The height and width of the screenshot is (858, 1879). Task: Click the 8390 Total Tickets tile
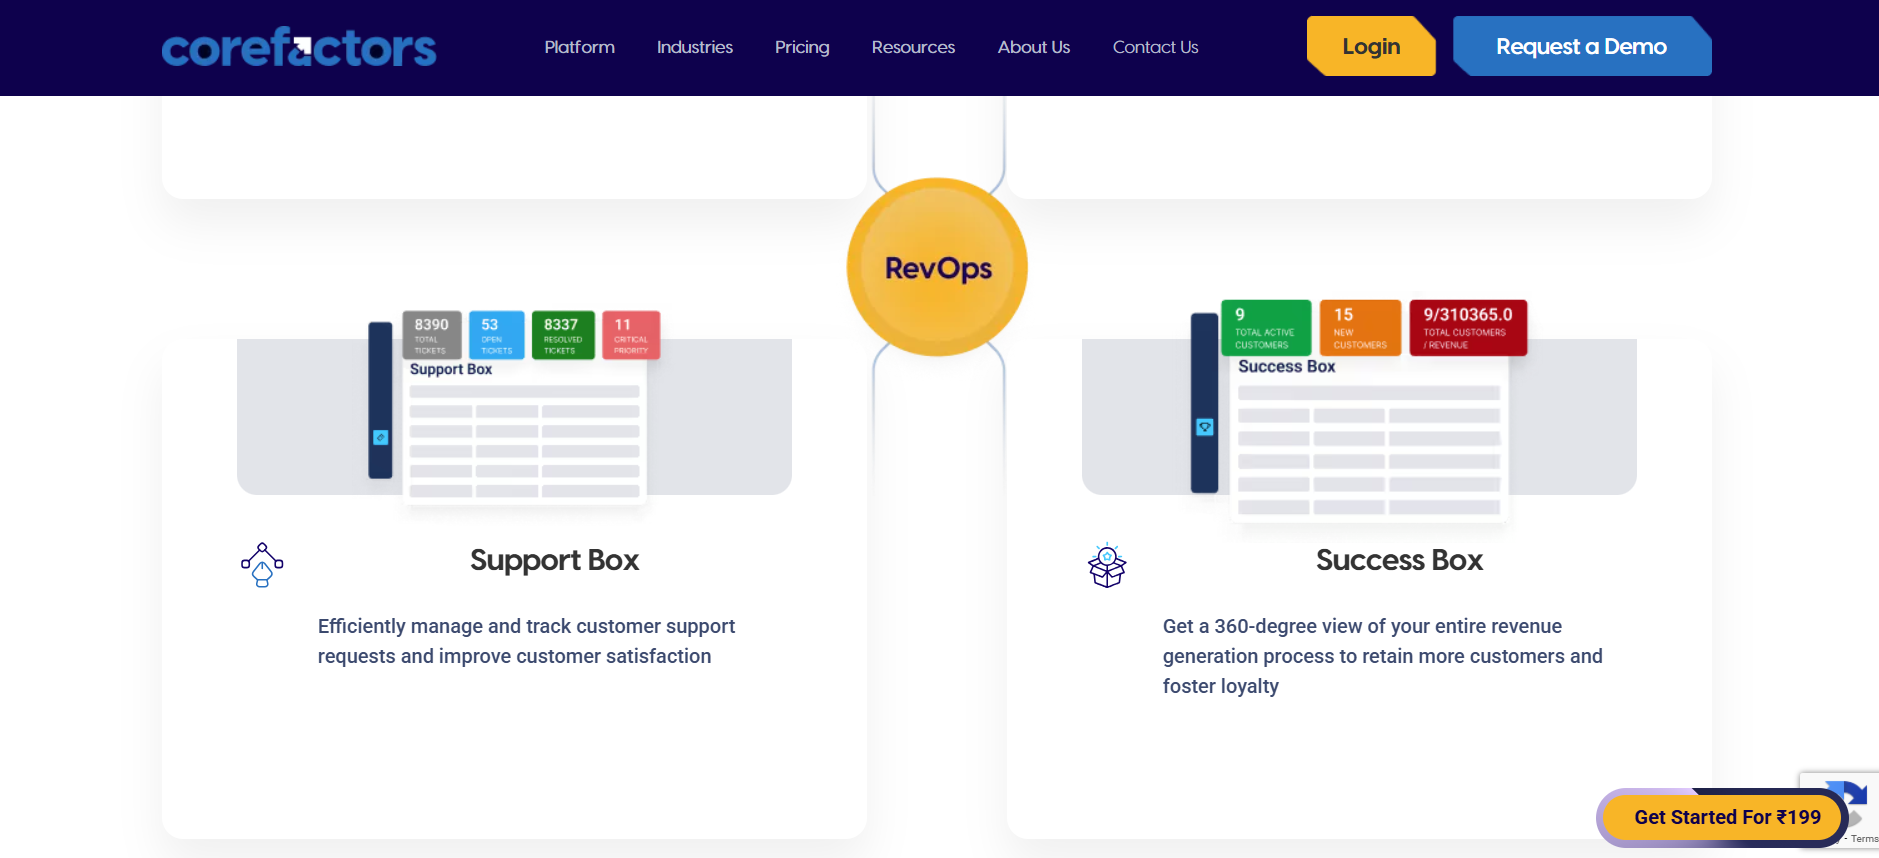(x=432, y=335)
